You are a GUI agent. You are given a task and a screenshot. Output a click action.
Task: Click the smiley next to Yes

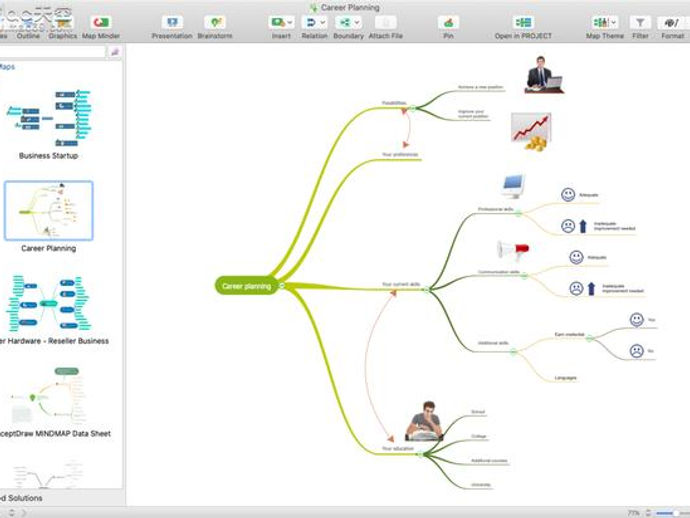point(637,320)
